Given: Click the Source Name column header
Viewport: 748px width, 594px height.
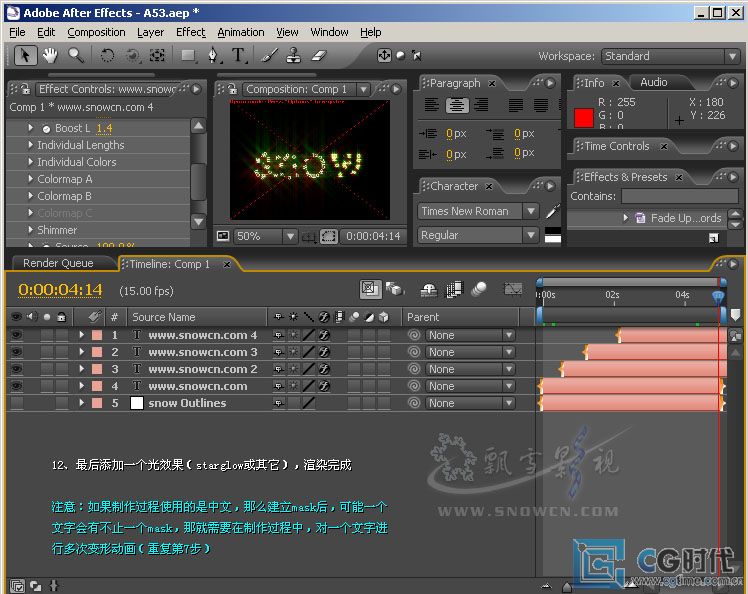Looking at the screenshot, I should pyautogui.click(x=164, y=317).
